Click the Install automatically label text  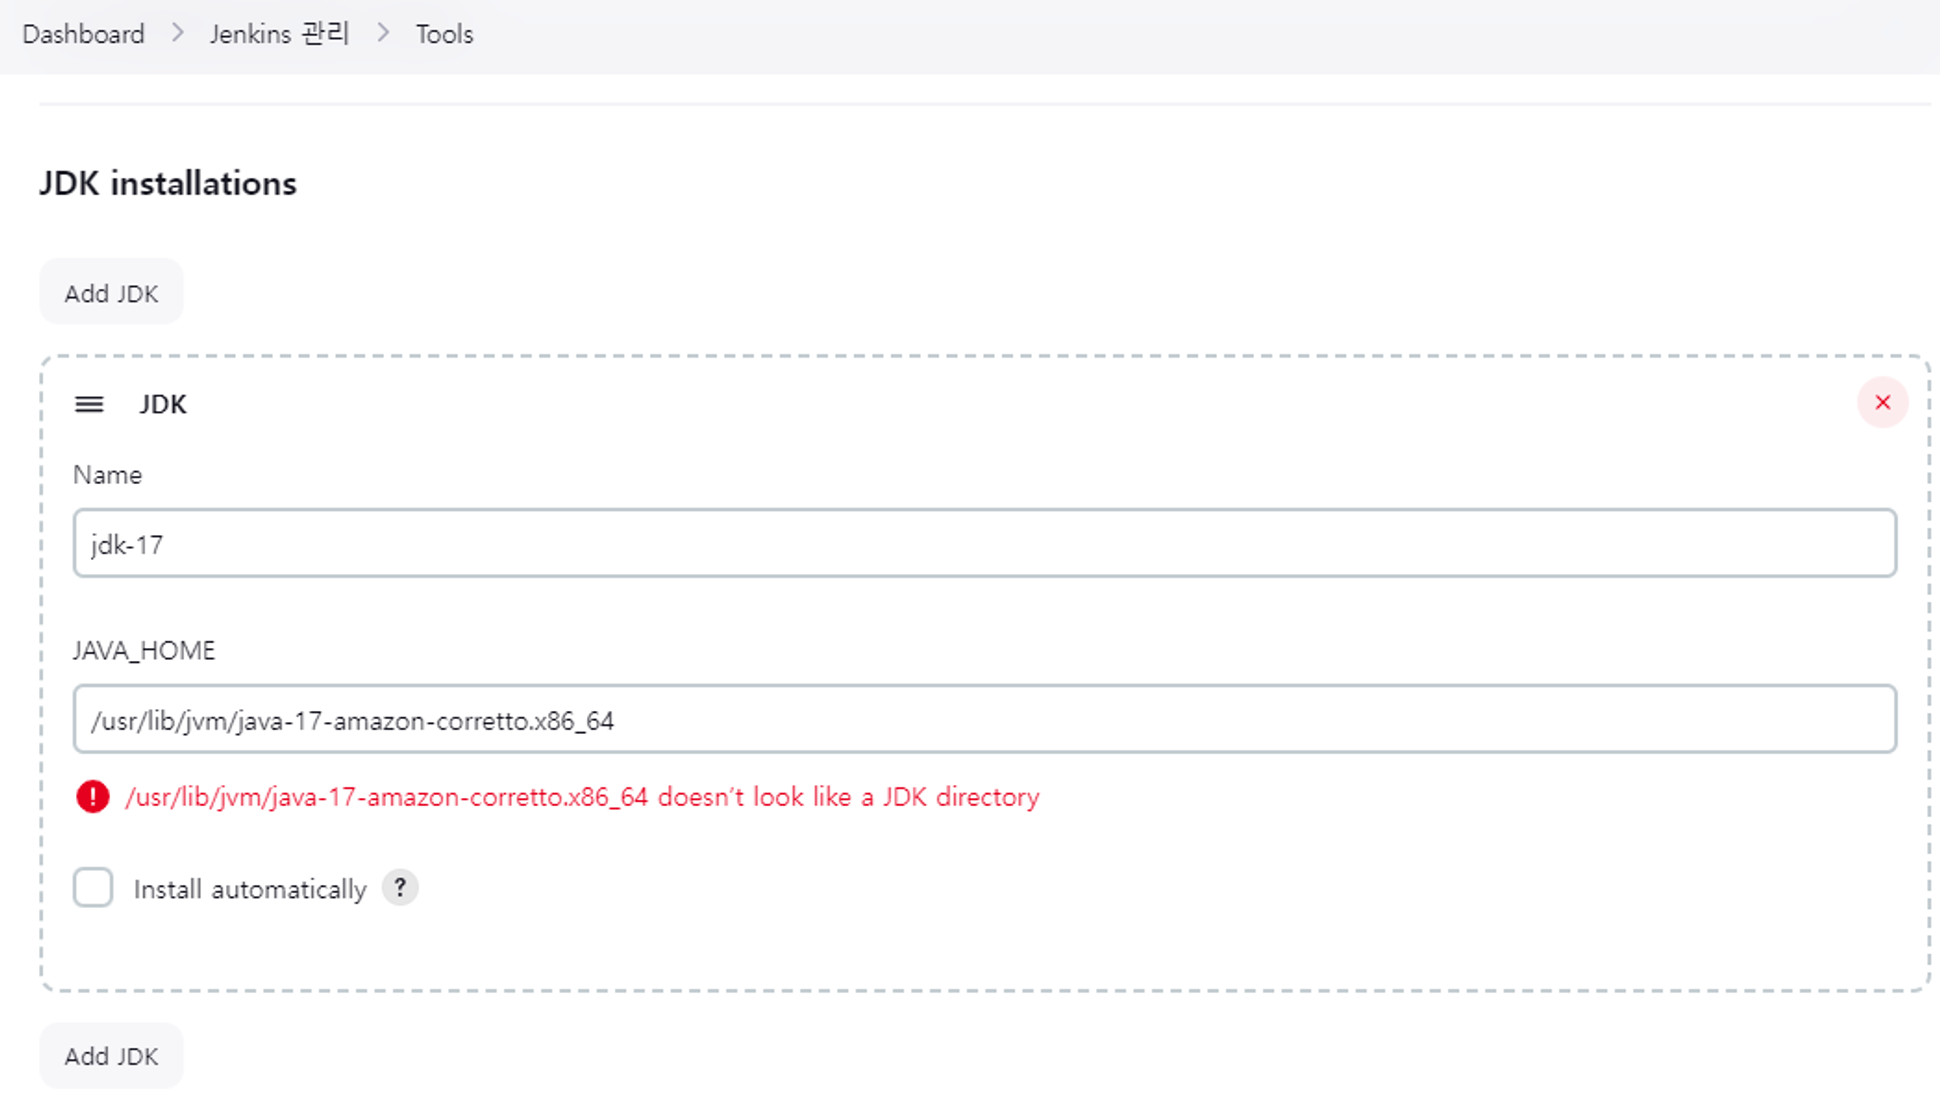coord(250,889)
